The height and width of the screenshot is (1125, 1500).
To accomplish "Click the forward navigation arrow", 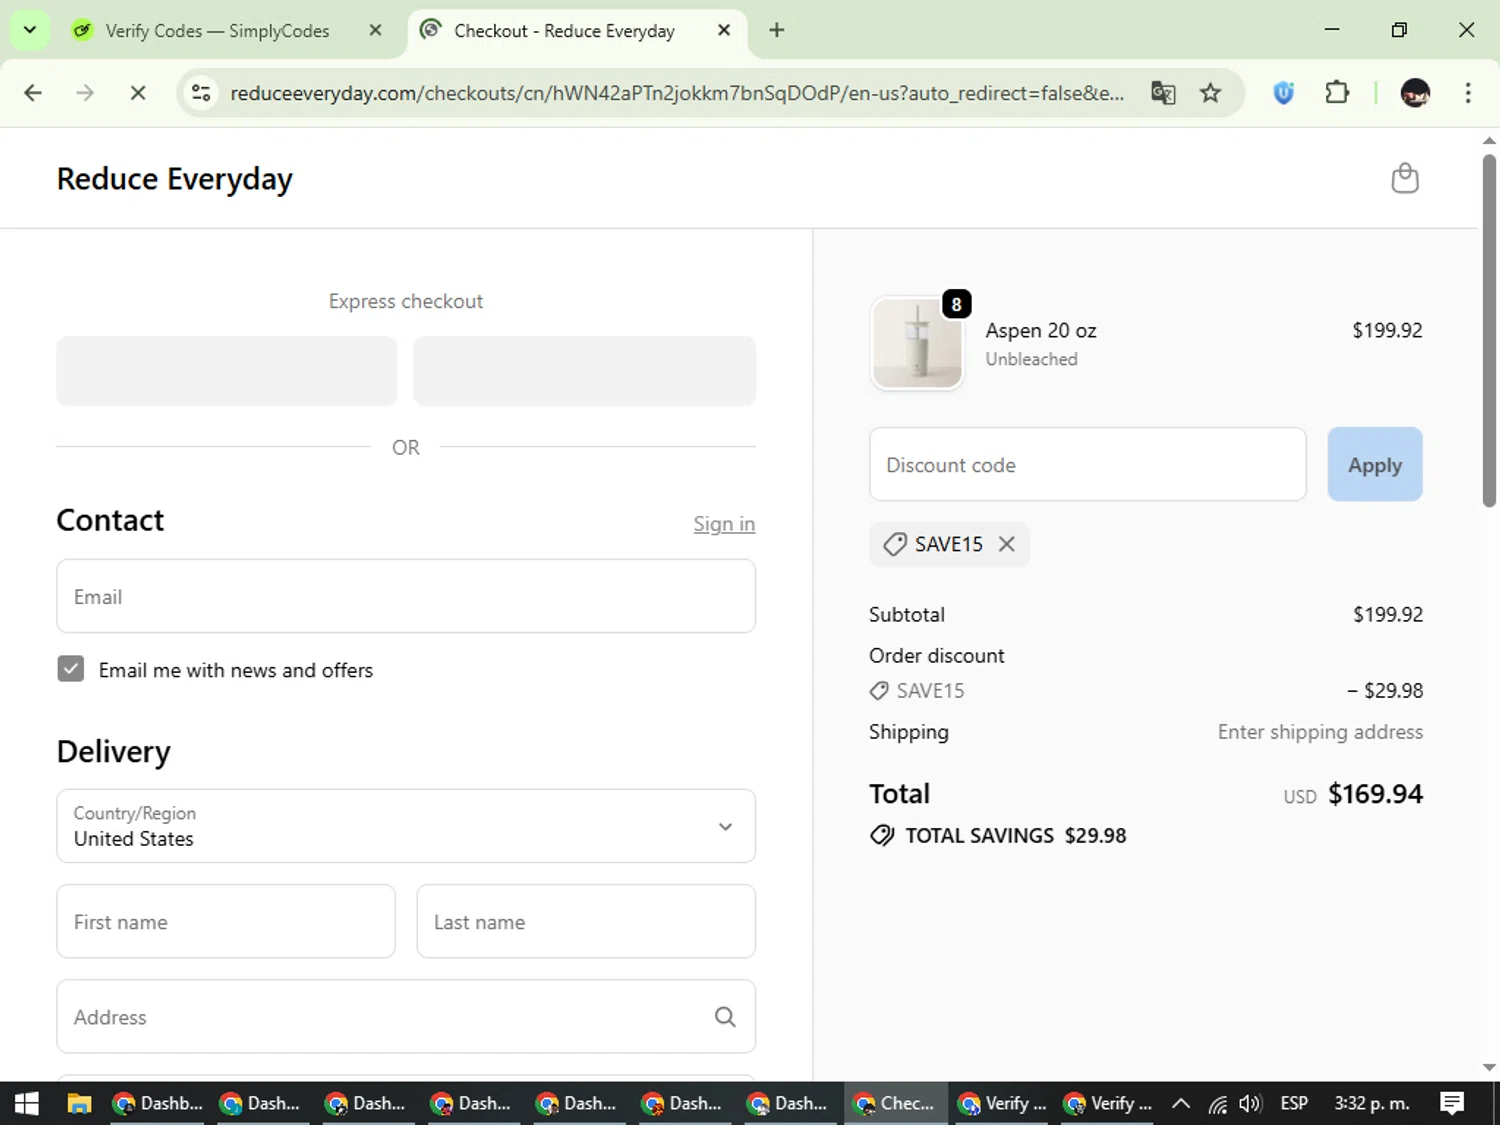I will tap(85, 93).
